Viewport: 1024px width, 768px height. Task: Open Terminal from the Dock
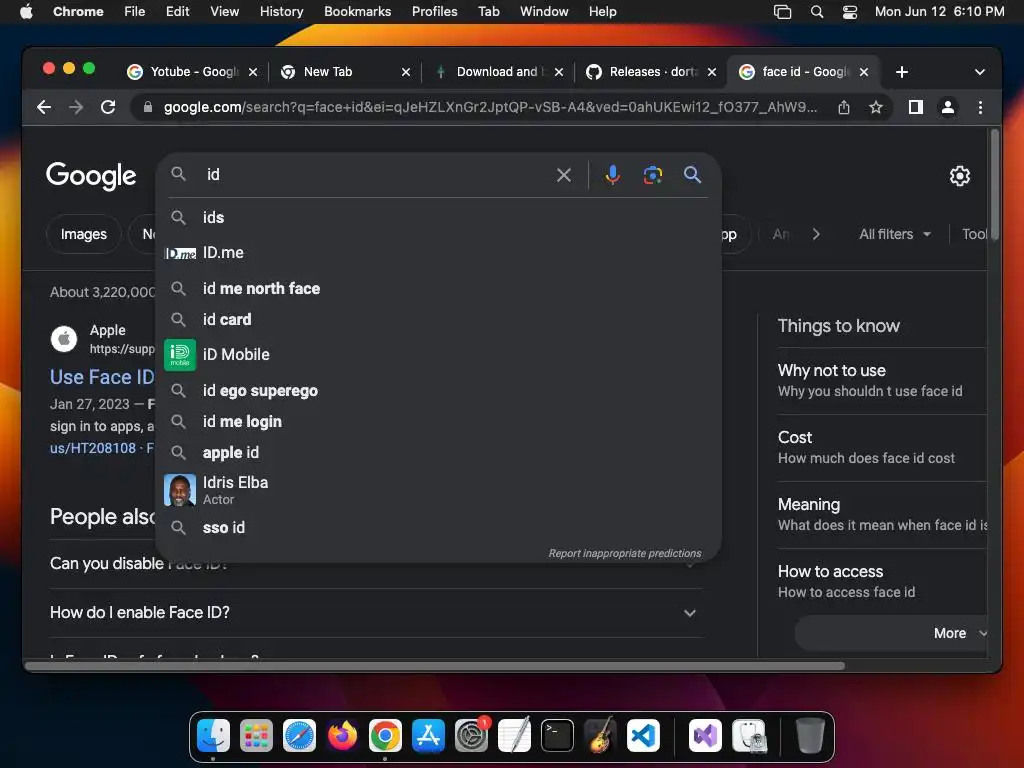(x=557, y=736)
